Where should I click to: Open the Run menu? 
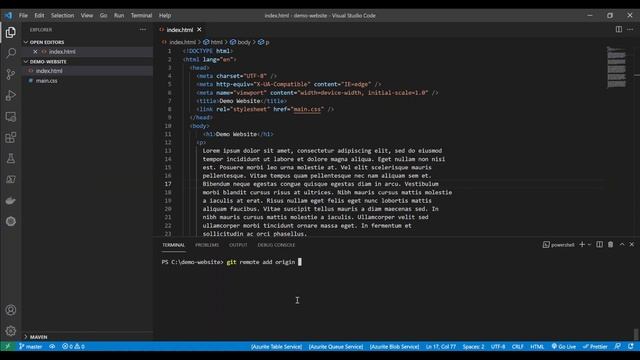119,16
